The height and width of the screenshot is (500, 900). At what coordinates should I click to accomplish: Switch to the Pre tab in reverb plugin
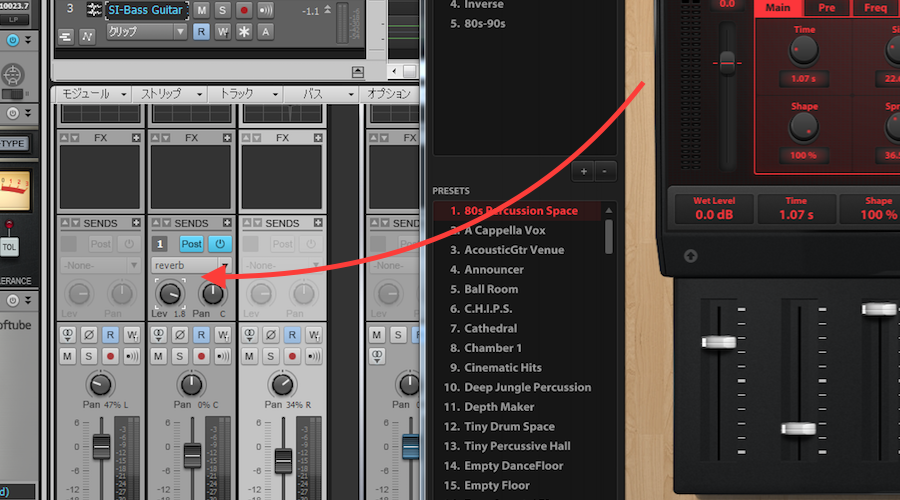pos(826,8)
